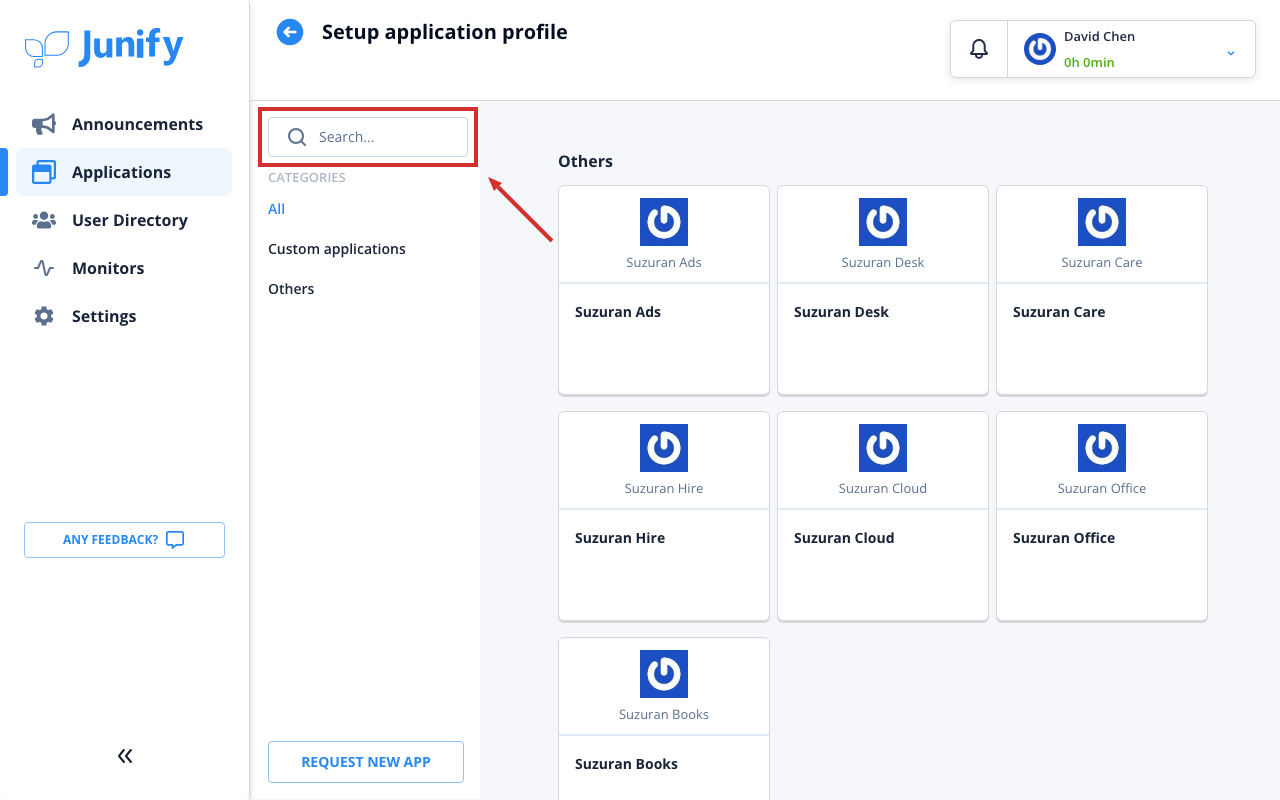Click the Any Feedback button
The image size is (1280, 800).
(x=124, y=540)
